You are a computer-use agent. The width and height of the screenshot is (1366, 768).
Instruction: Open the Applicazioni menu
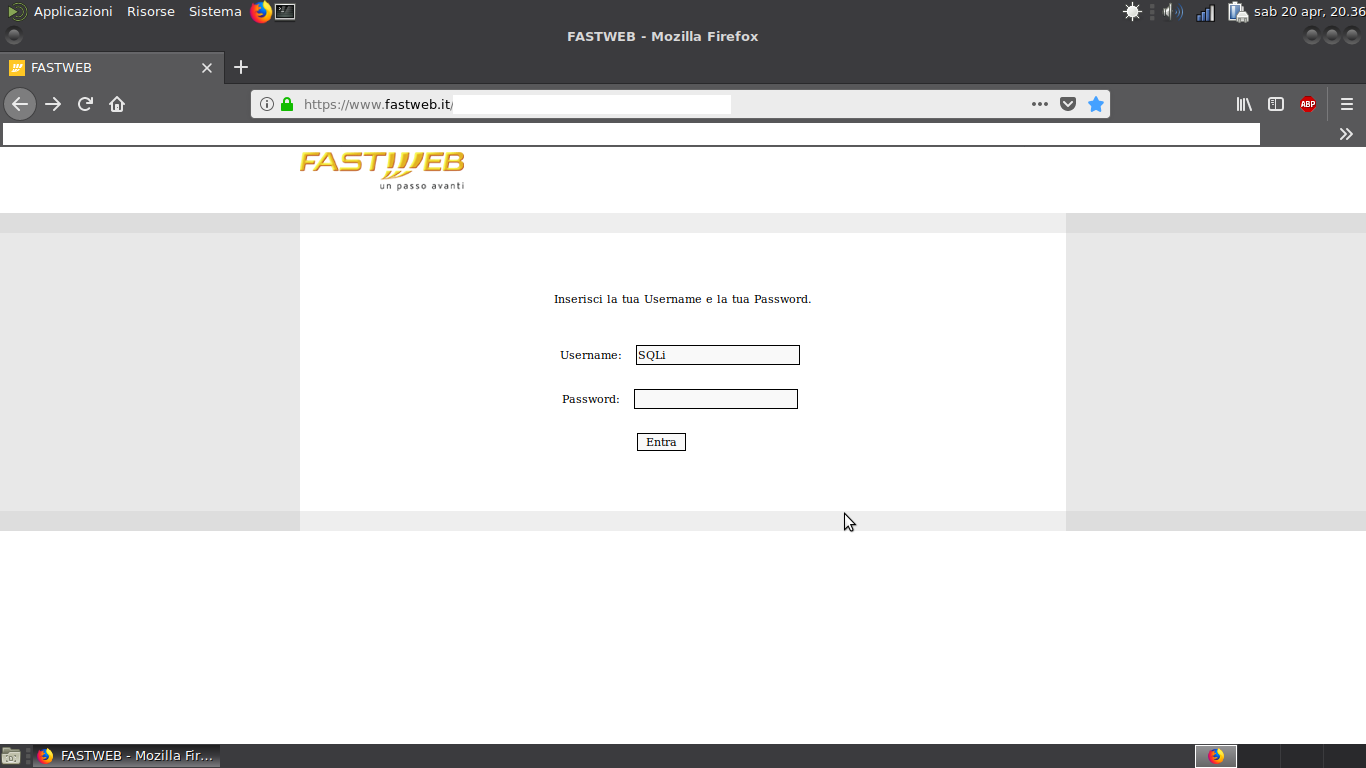click(73, 12)
